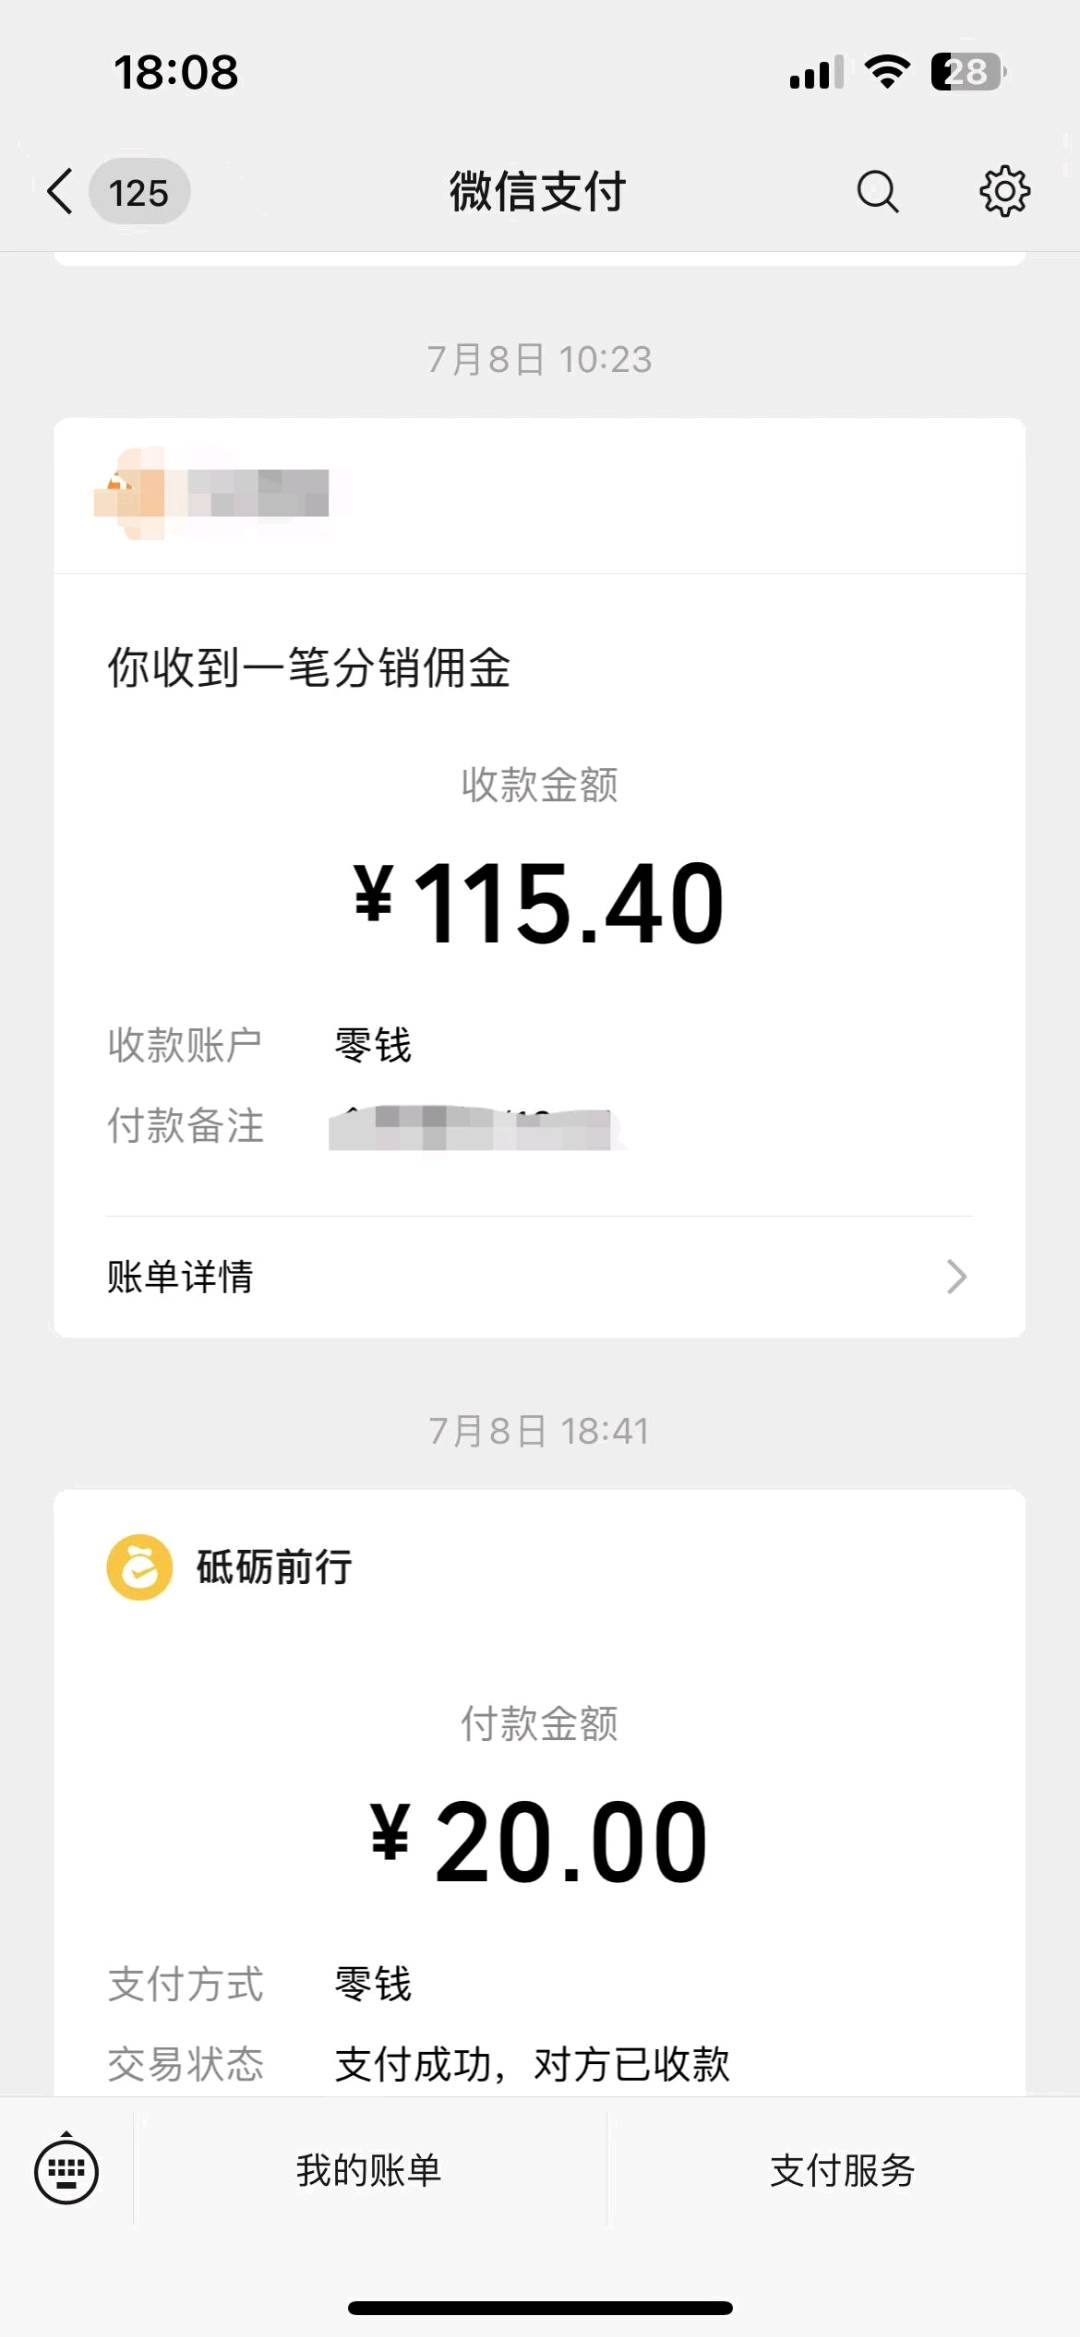Viewport: 1080px width, 2337px height.
Task: Tap the home indicator bar
Action: [x=540, y=2308]
